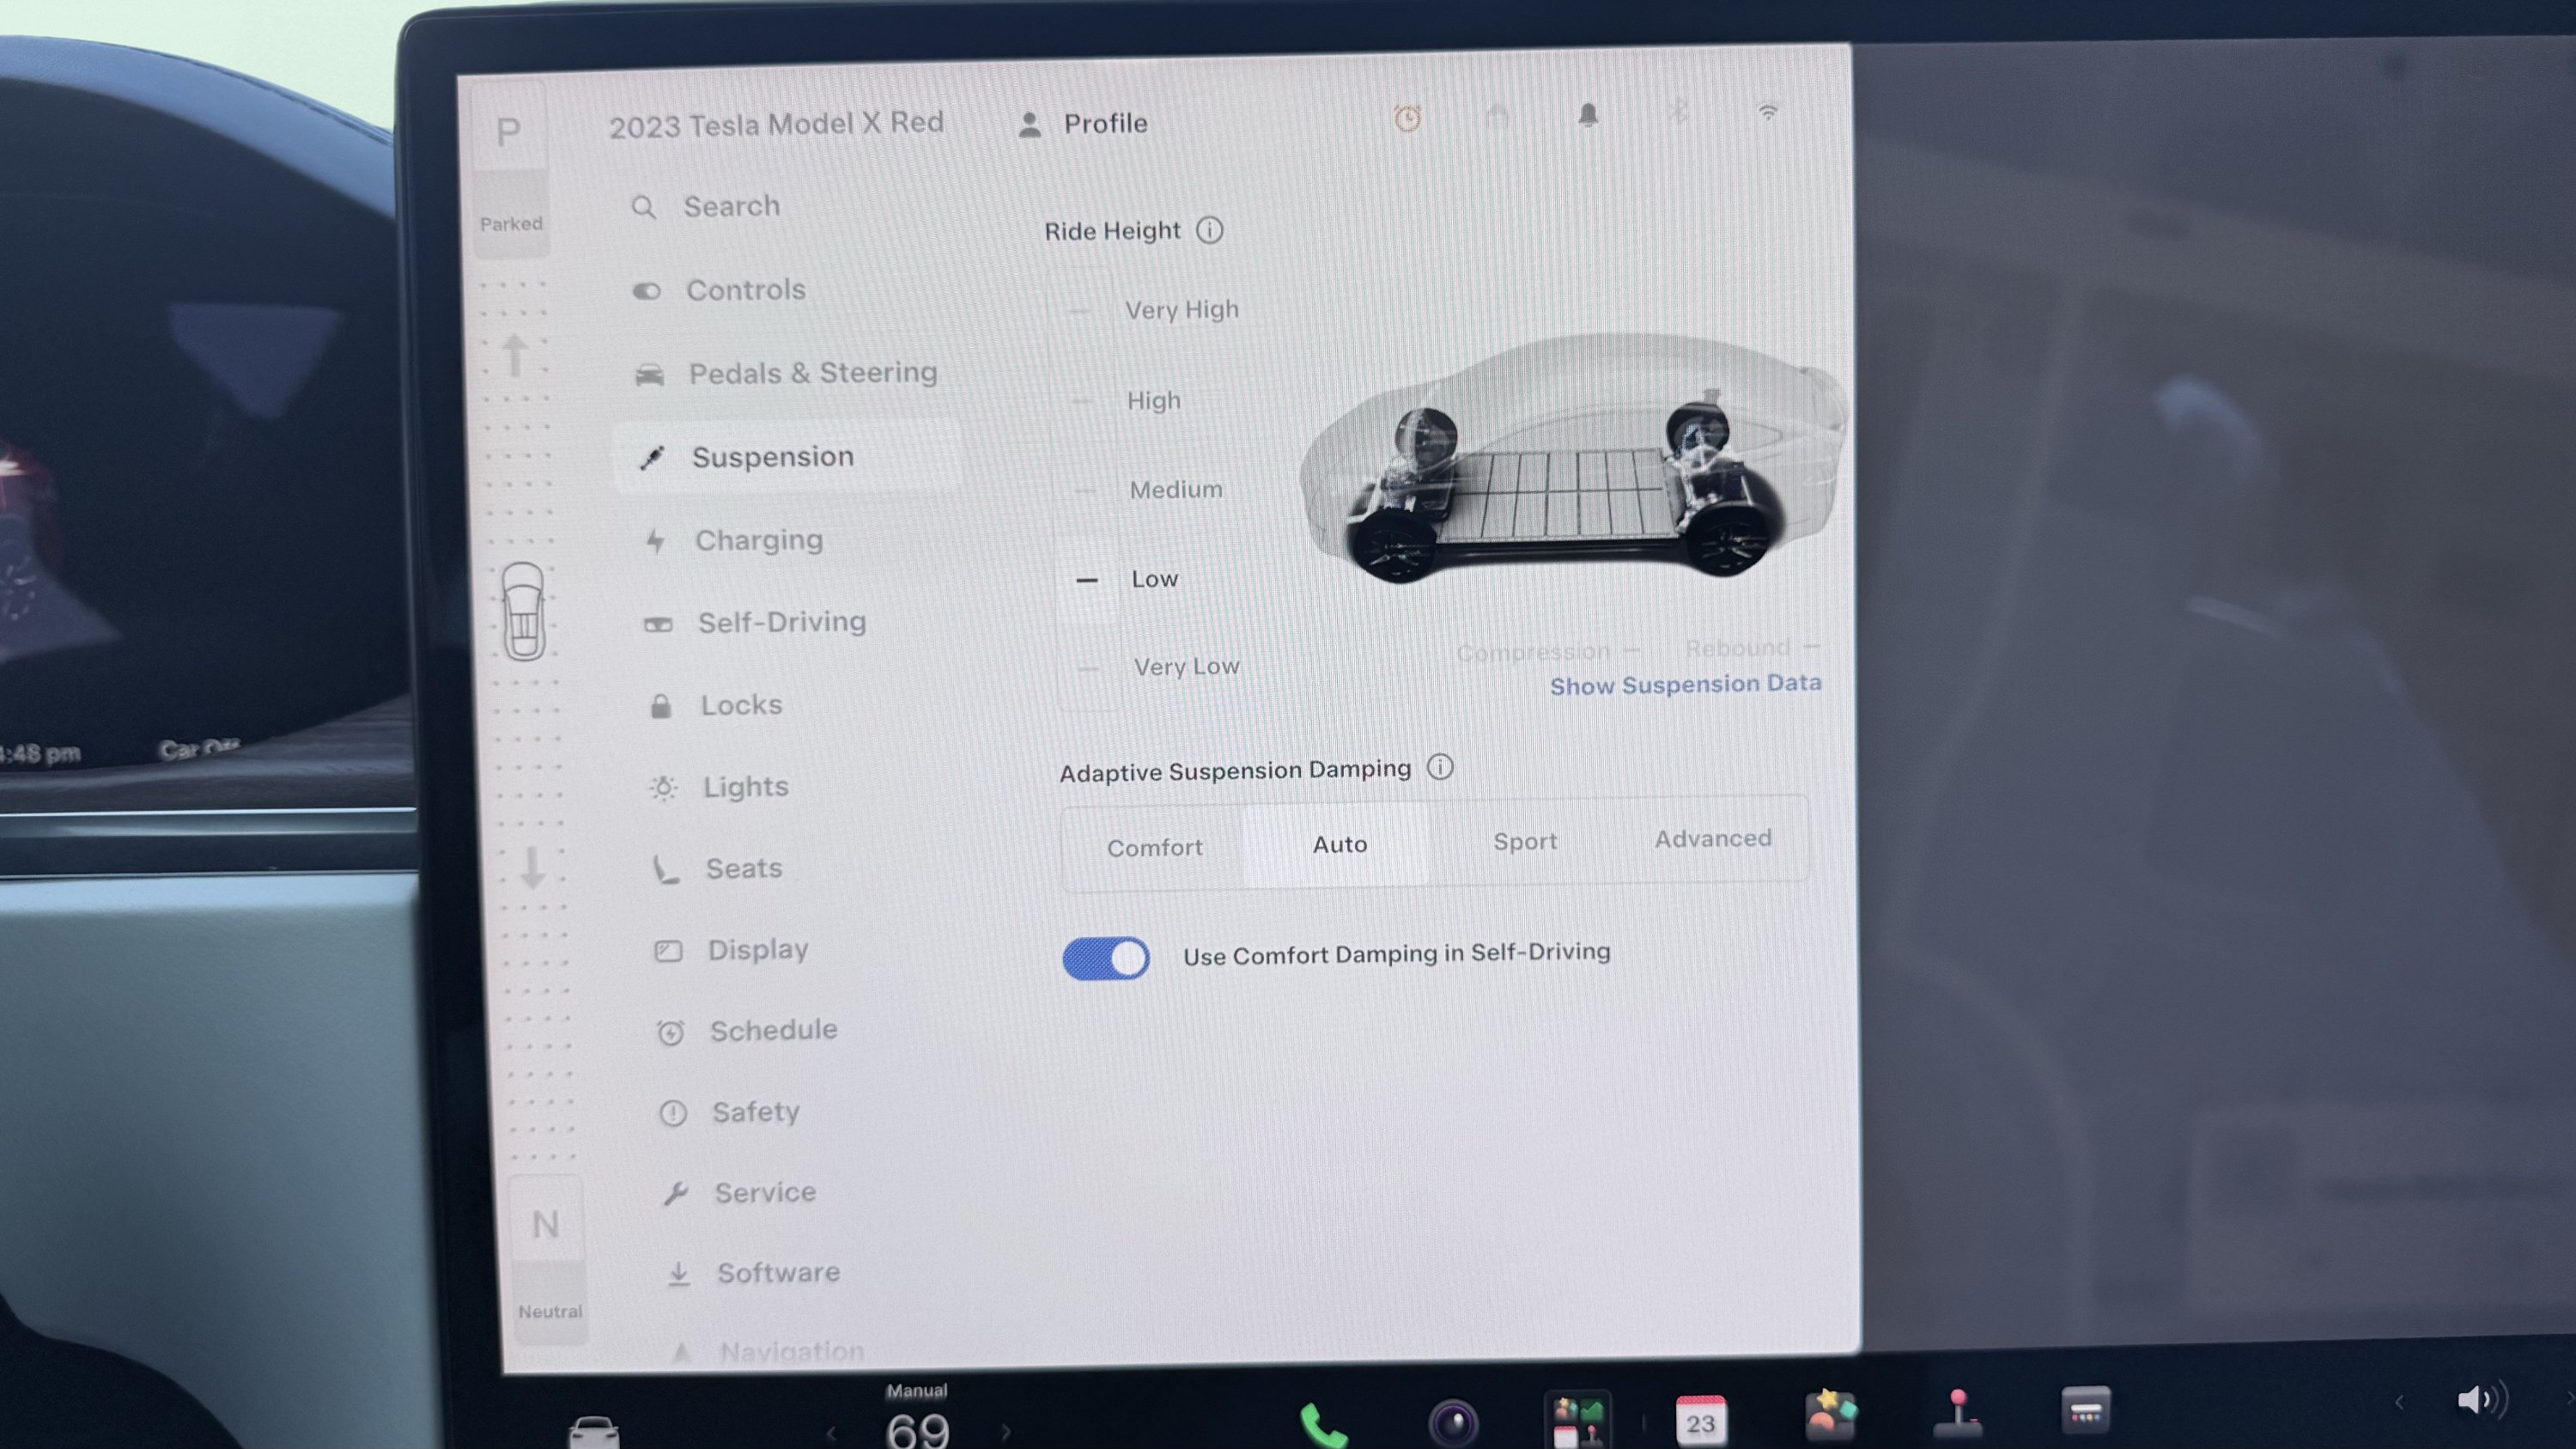The width and height of the screenshot is (2576, 1449).
Task: Click the Service wrench icon
Action: point(676,1193)
